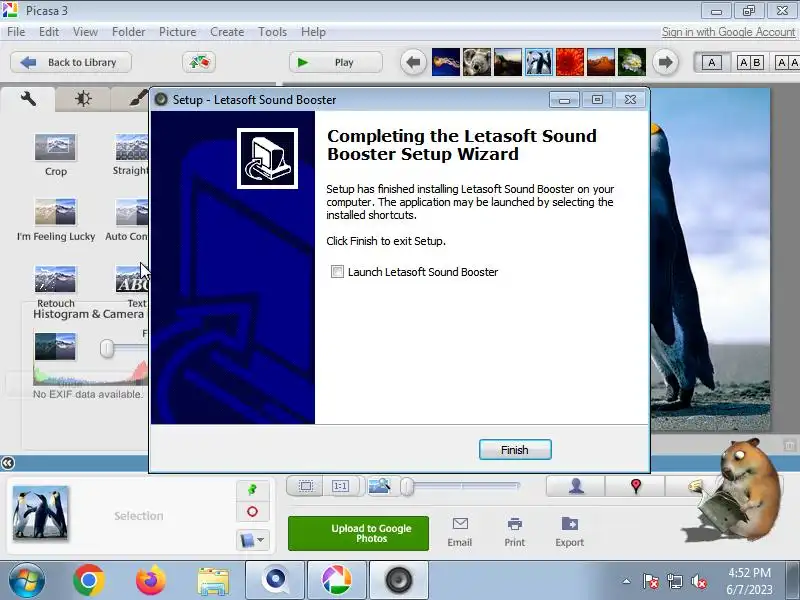
Task: Click the photo tray swap icon button
Action: 199,62
